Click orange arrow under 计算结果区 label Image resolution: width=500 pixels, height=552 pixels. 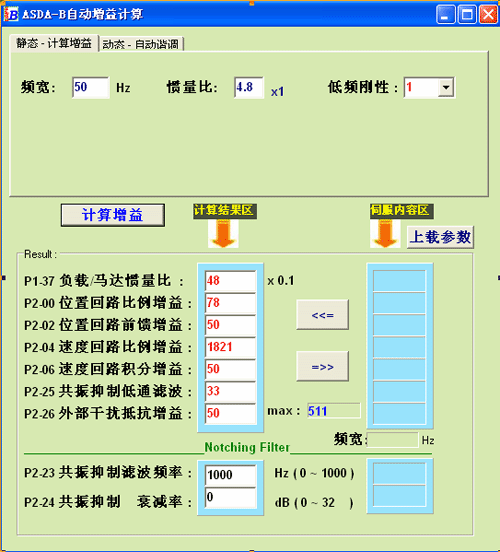click(223, 233)
